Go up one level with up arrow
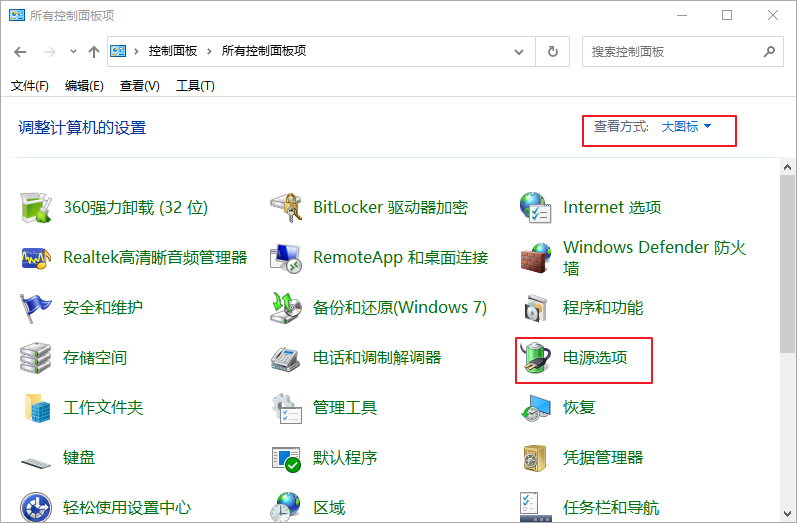The height and width of the screenshot is (523, 797). coord(94,51)
